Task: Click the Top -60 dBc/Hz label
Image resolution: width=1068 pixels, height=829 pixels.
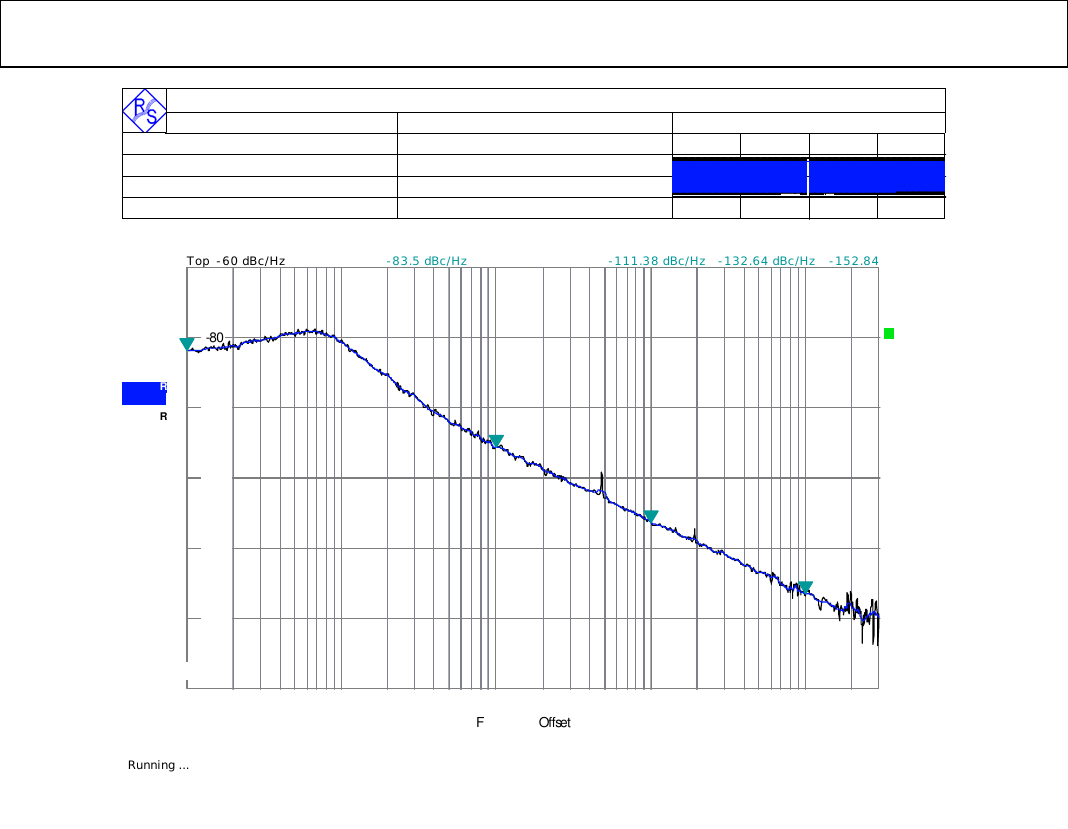Action: click(236, 261)
